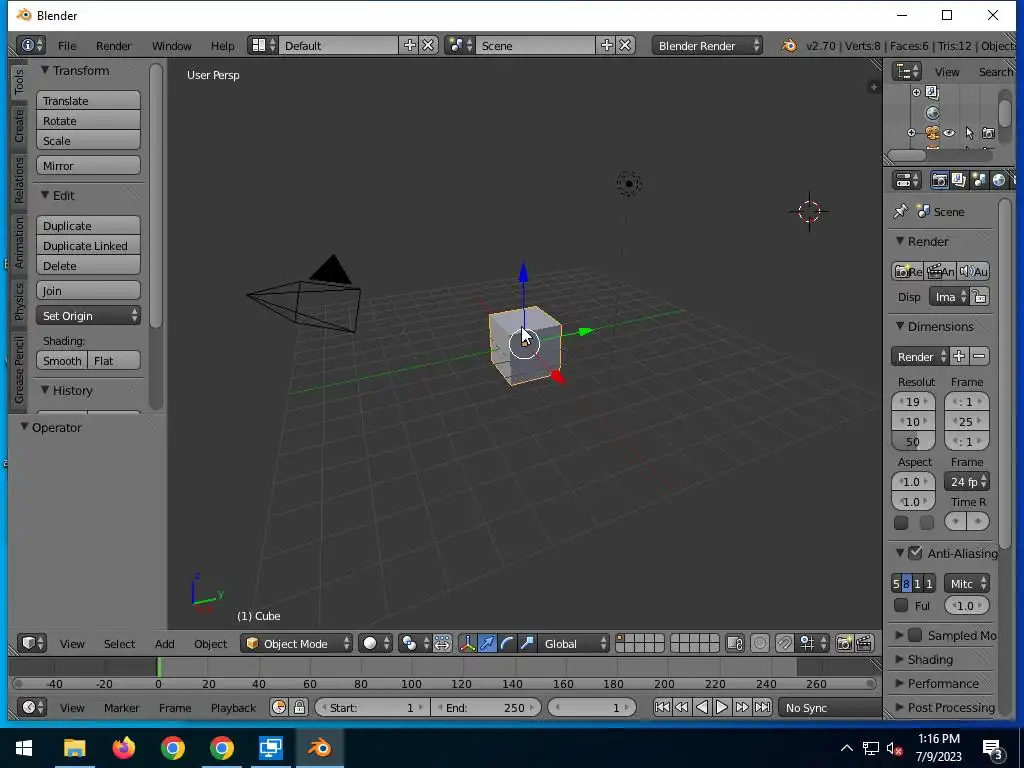This screenshot has width=1024, height=768.
Task: Toggle the Full Sample checkbox
Action: [901, 605]
